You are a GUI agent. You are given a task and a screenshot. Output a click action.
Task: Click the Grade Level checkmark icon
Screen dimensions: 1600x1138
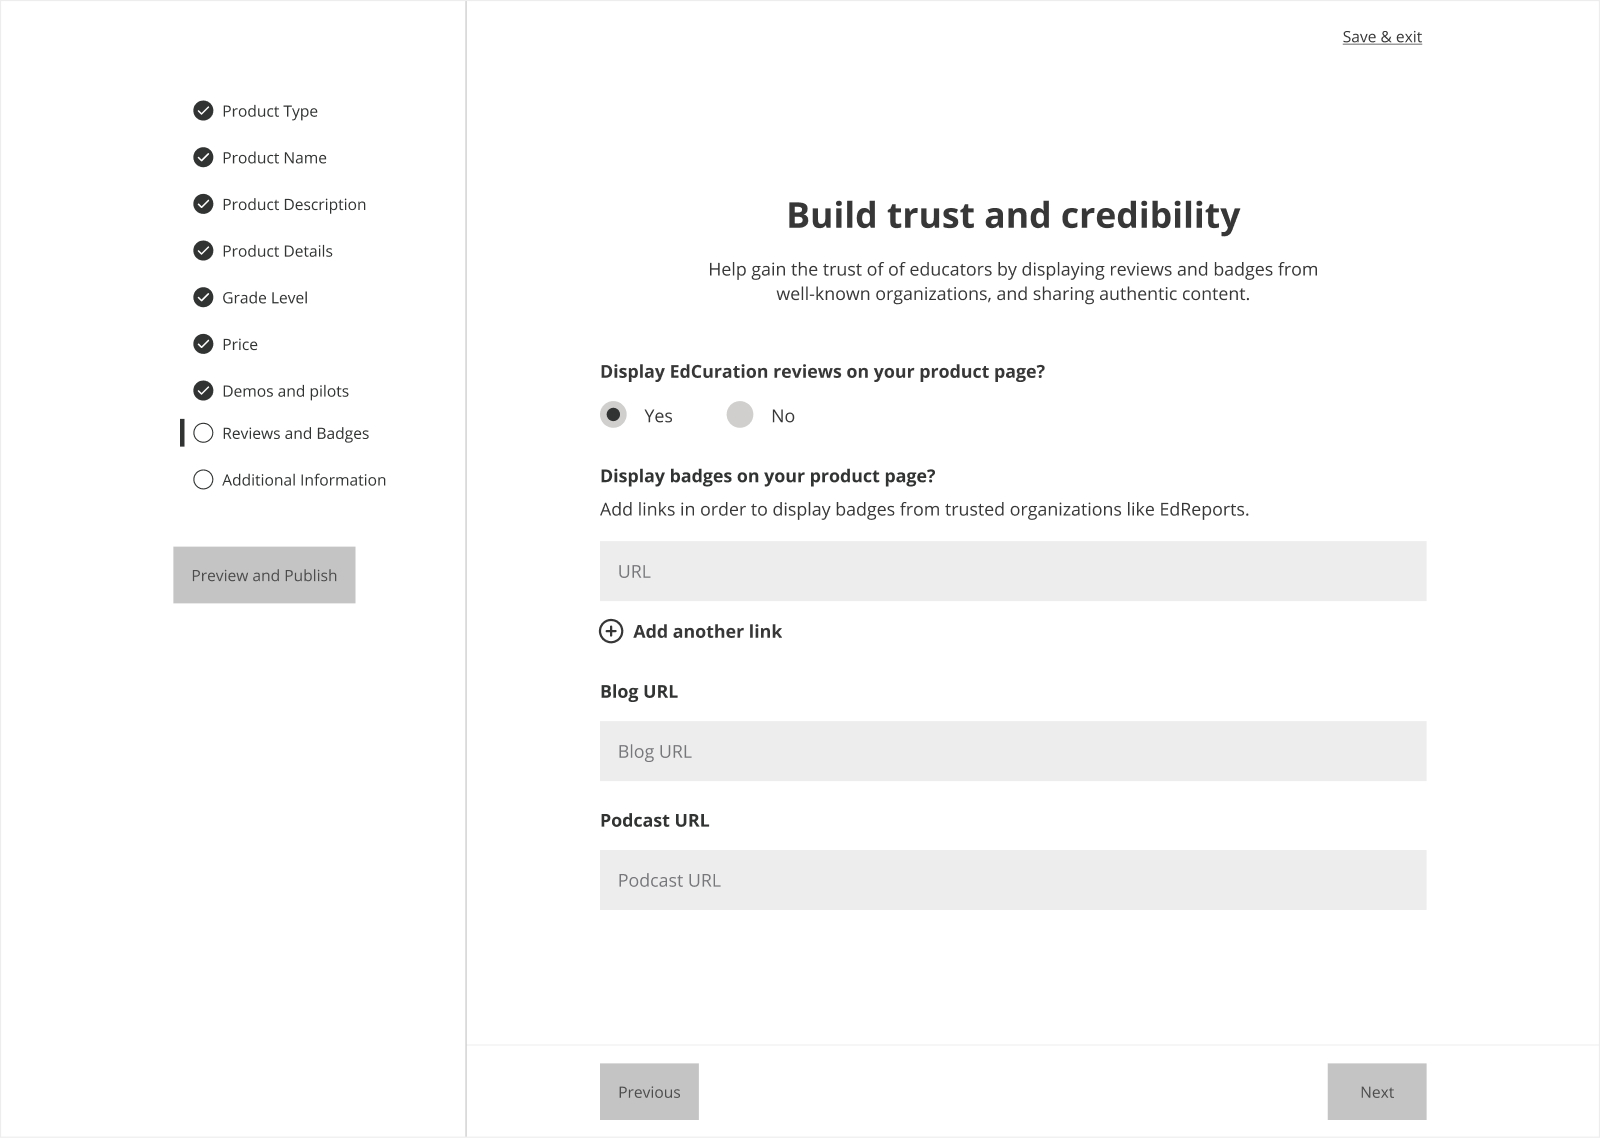[203, 297]
